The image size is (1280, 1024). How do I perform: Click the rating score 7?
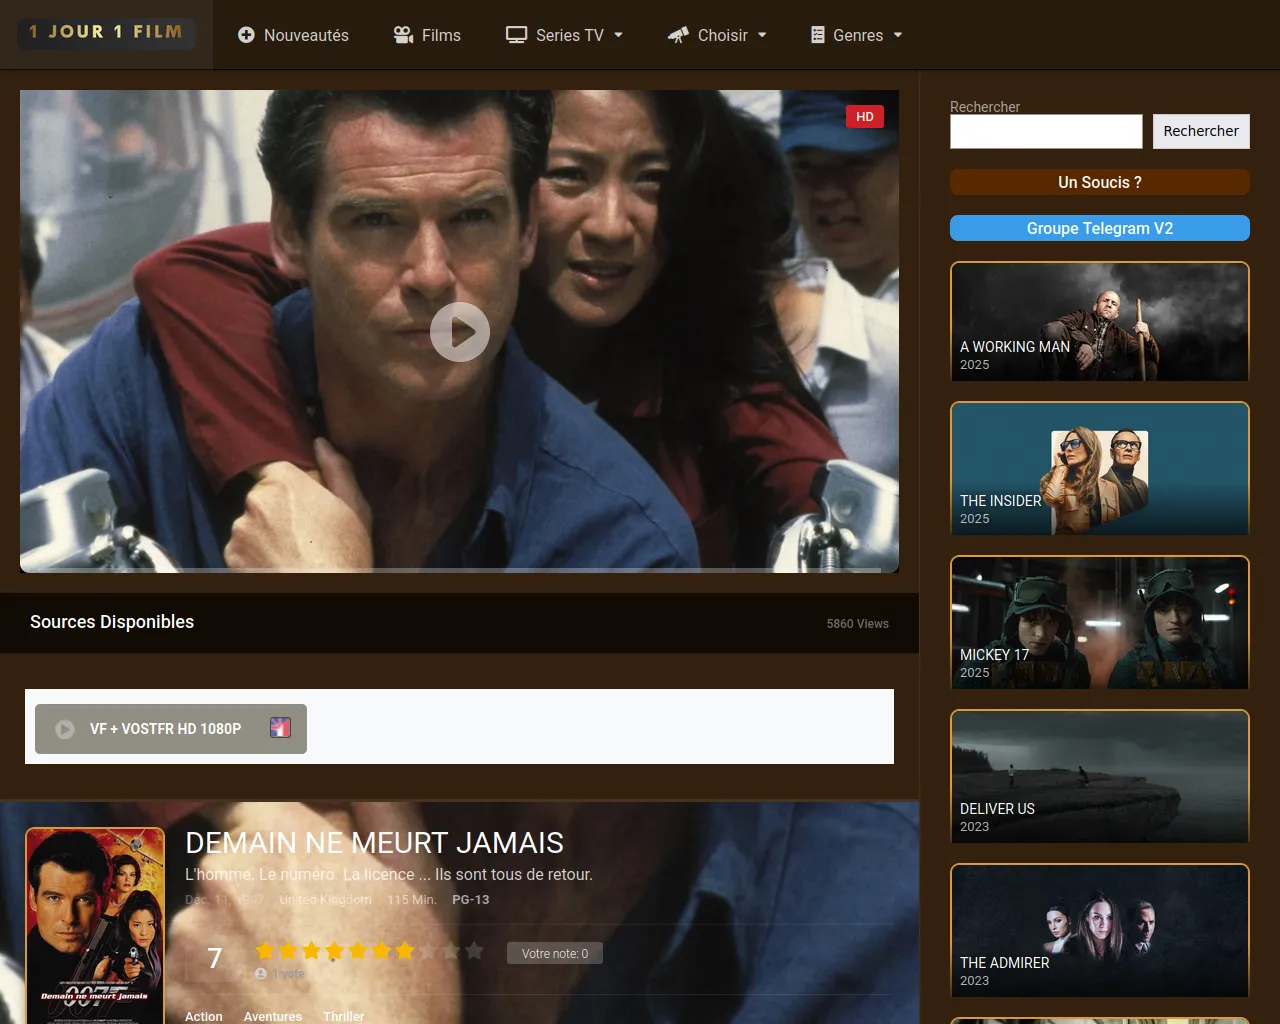click(214, 958)
